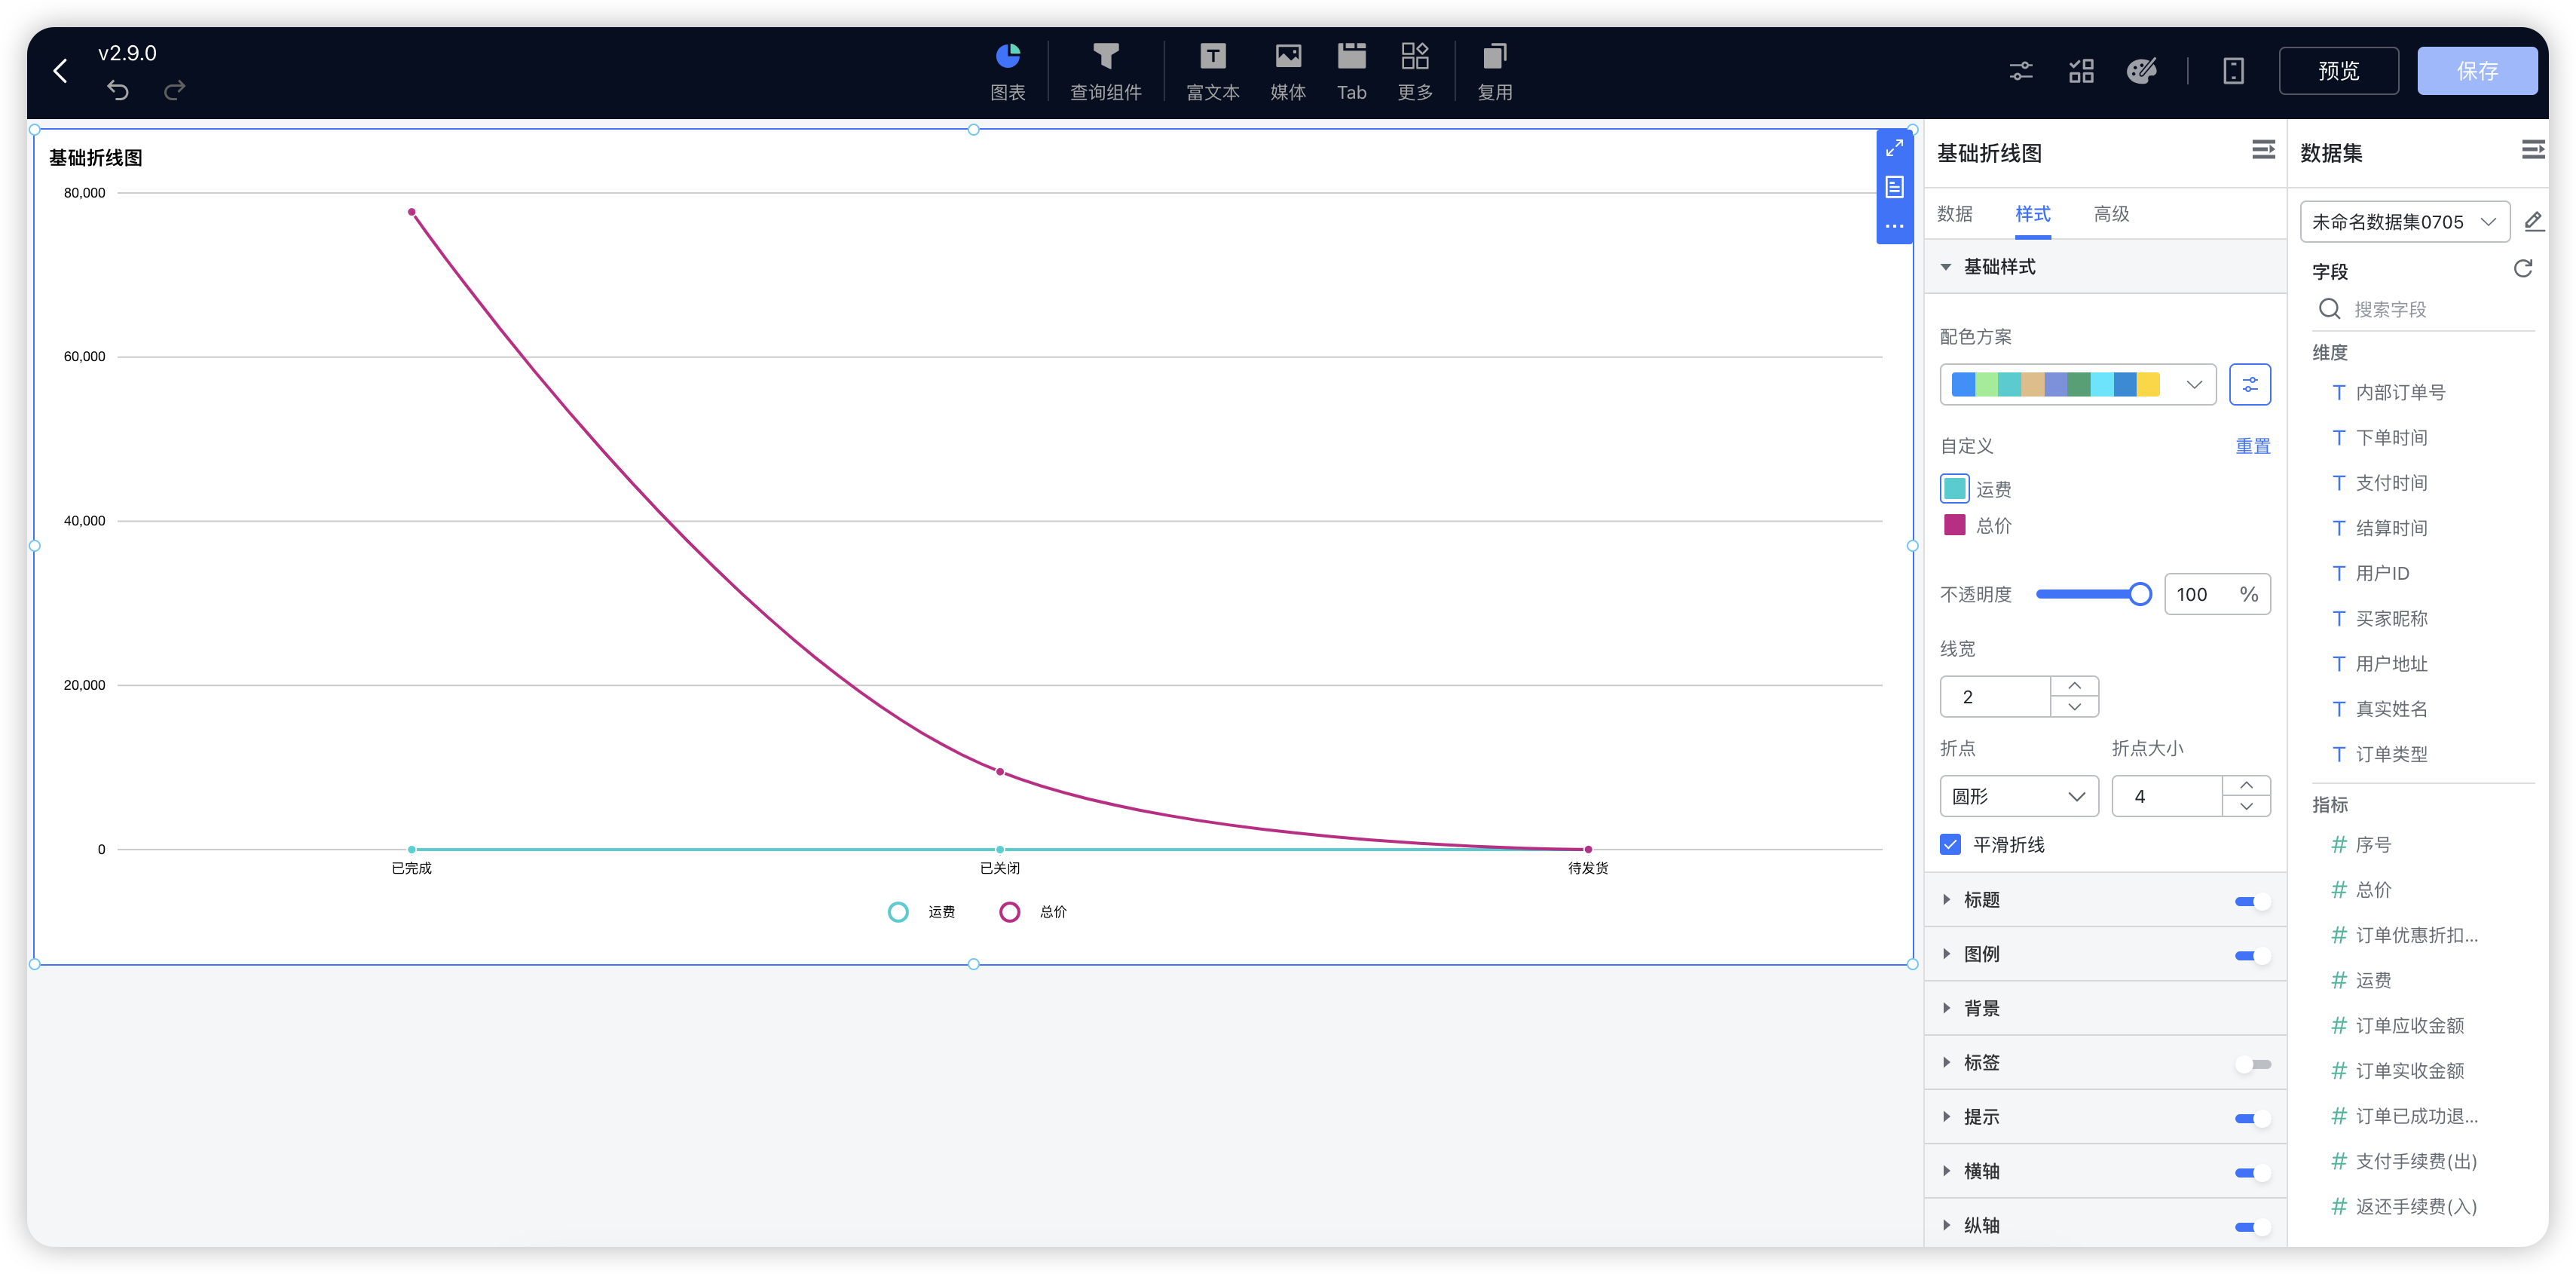Redo the last action
Image resolution: width=2576 pixels, height=1274 pixels.
(x=175, y=91)
